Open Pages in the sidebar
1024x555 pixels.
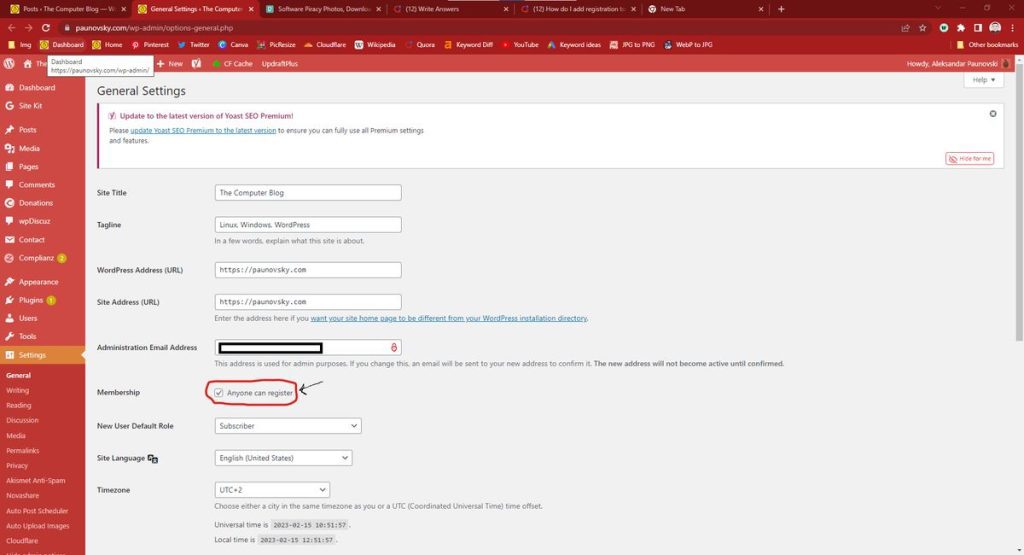[28, 166]
